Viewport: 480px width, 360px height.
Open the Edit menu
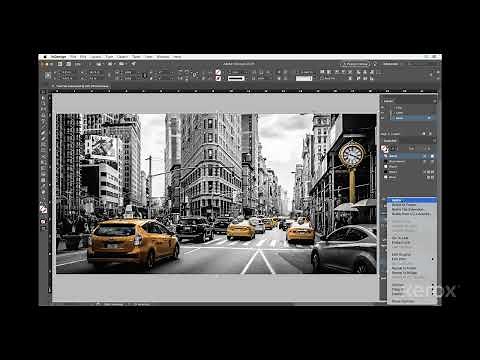[83, 57]
